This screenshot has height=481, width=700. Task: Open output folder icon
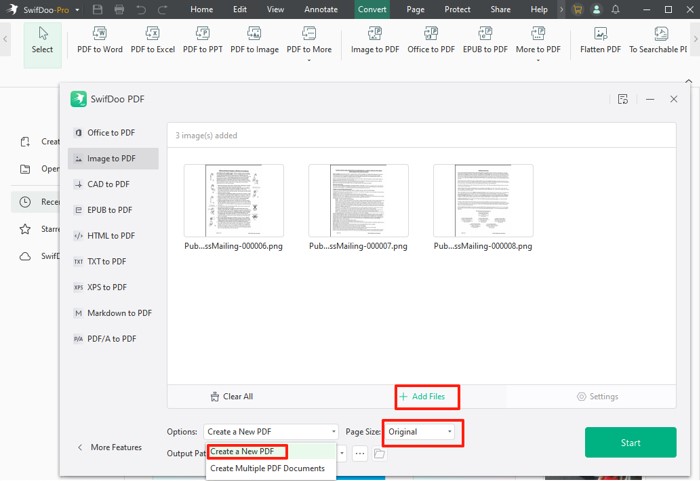[379, 453]
